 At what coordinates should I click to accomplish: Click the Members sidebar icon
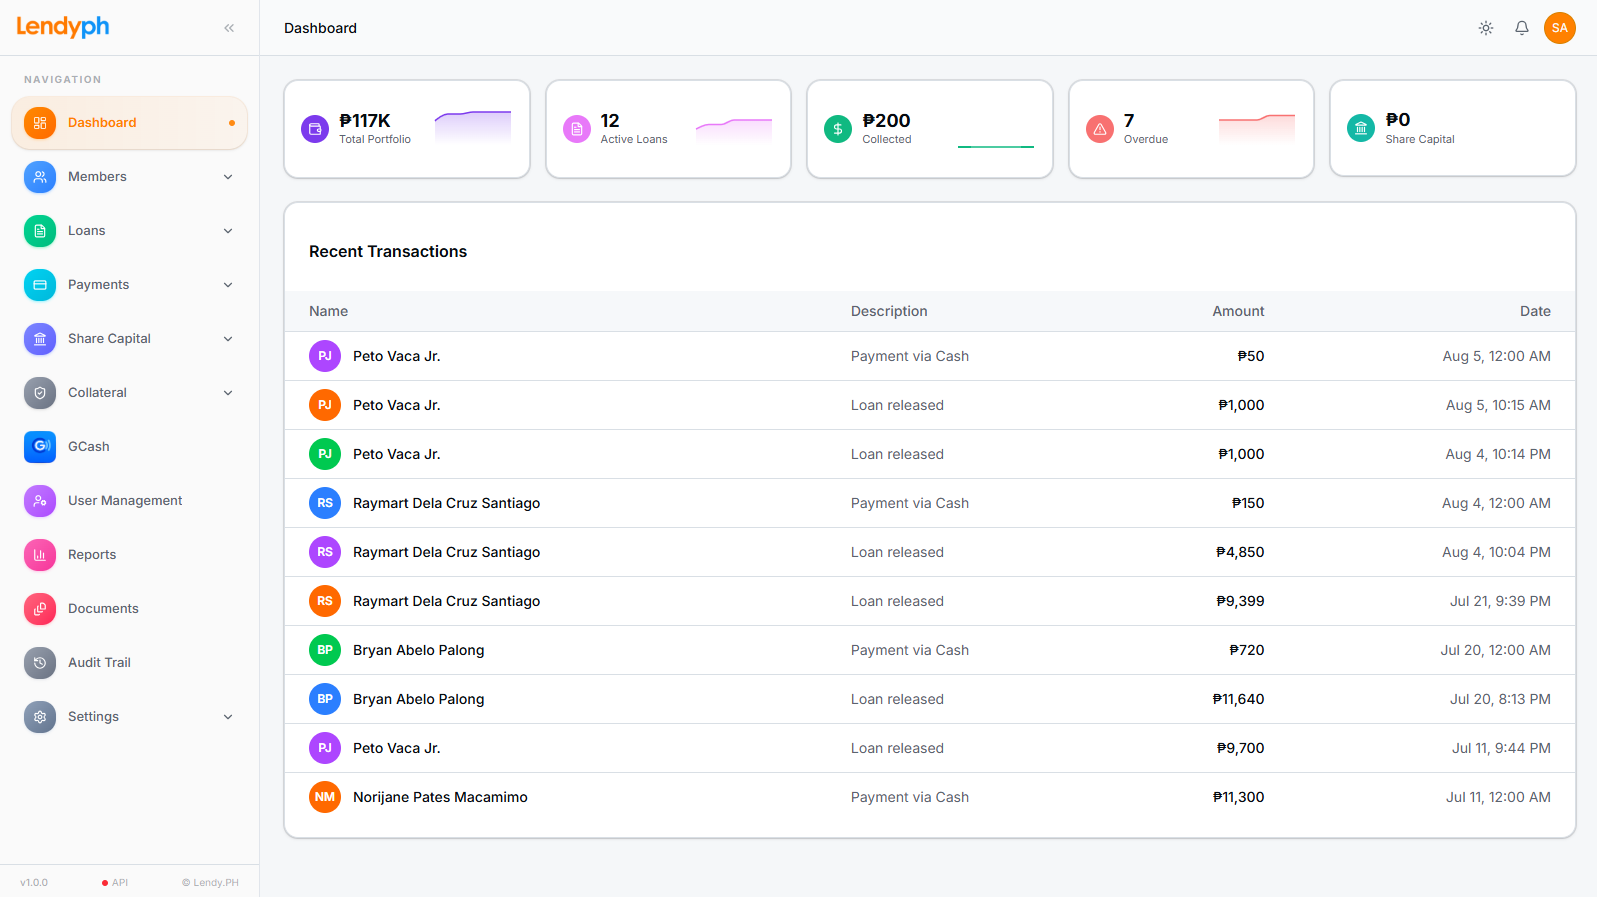click(40, 177)
